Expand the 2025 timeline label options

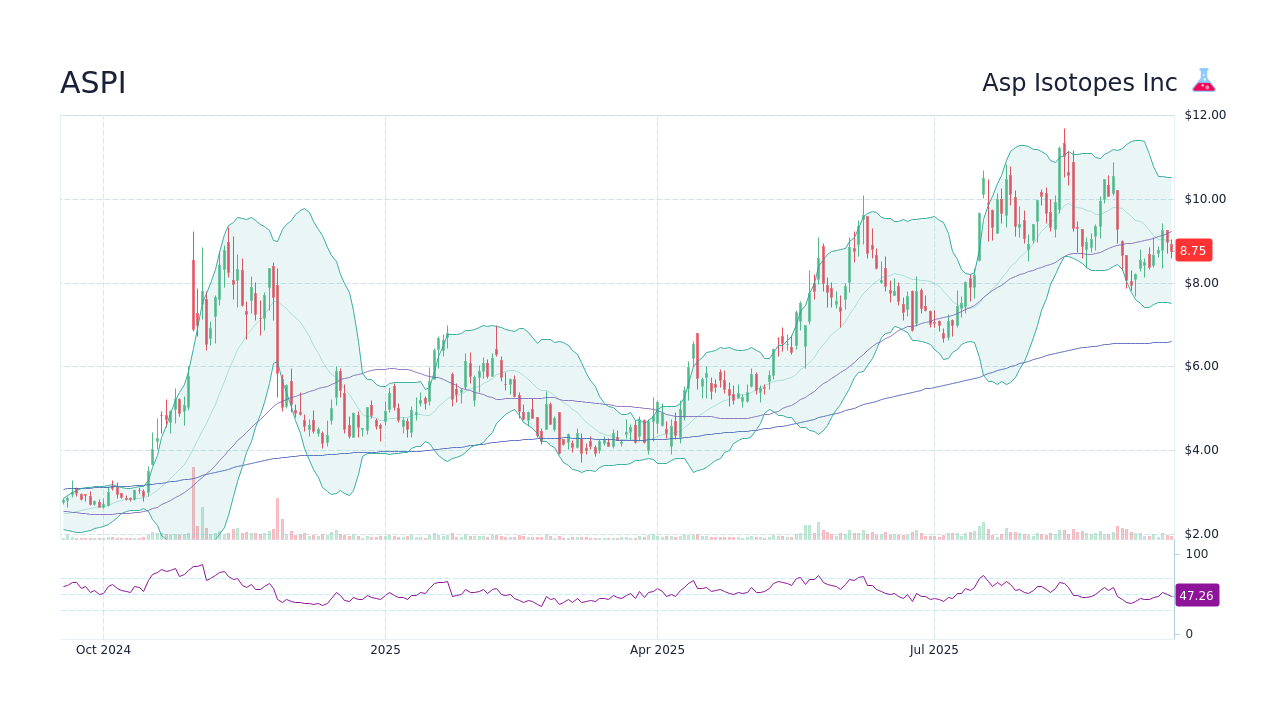(x=385, y=649)
